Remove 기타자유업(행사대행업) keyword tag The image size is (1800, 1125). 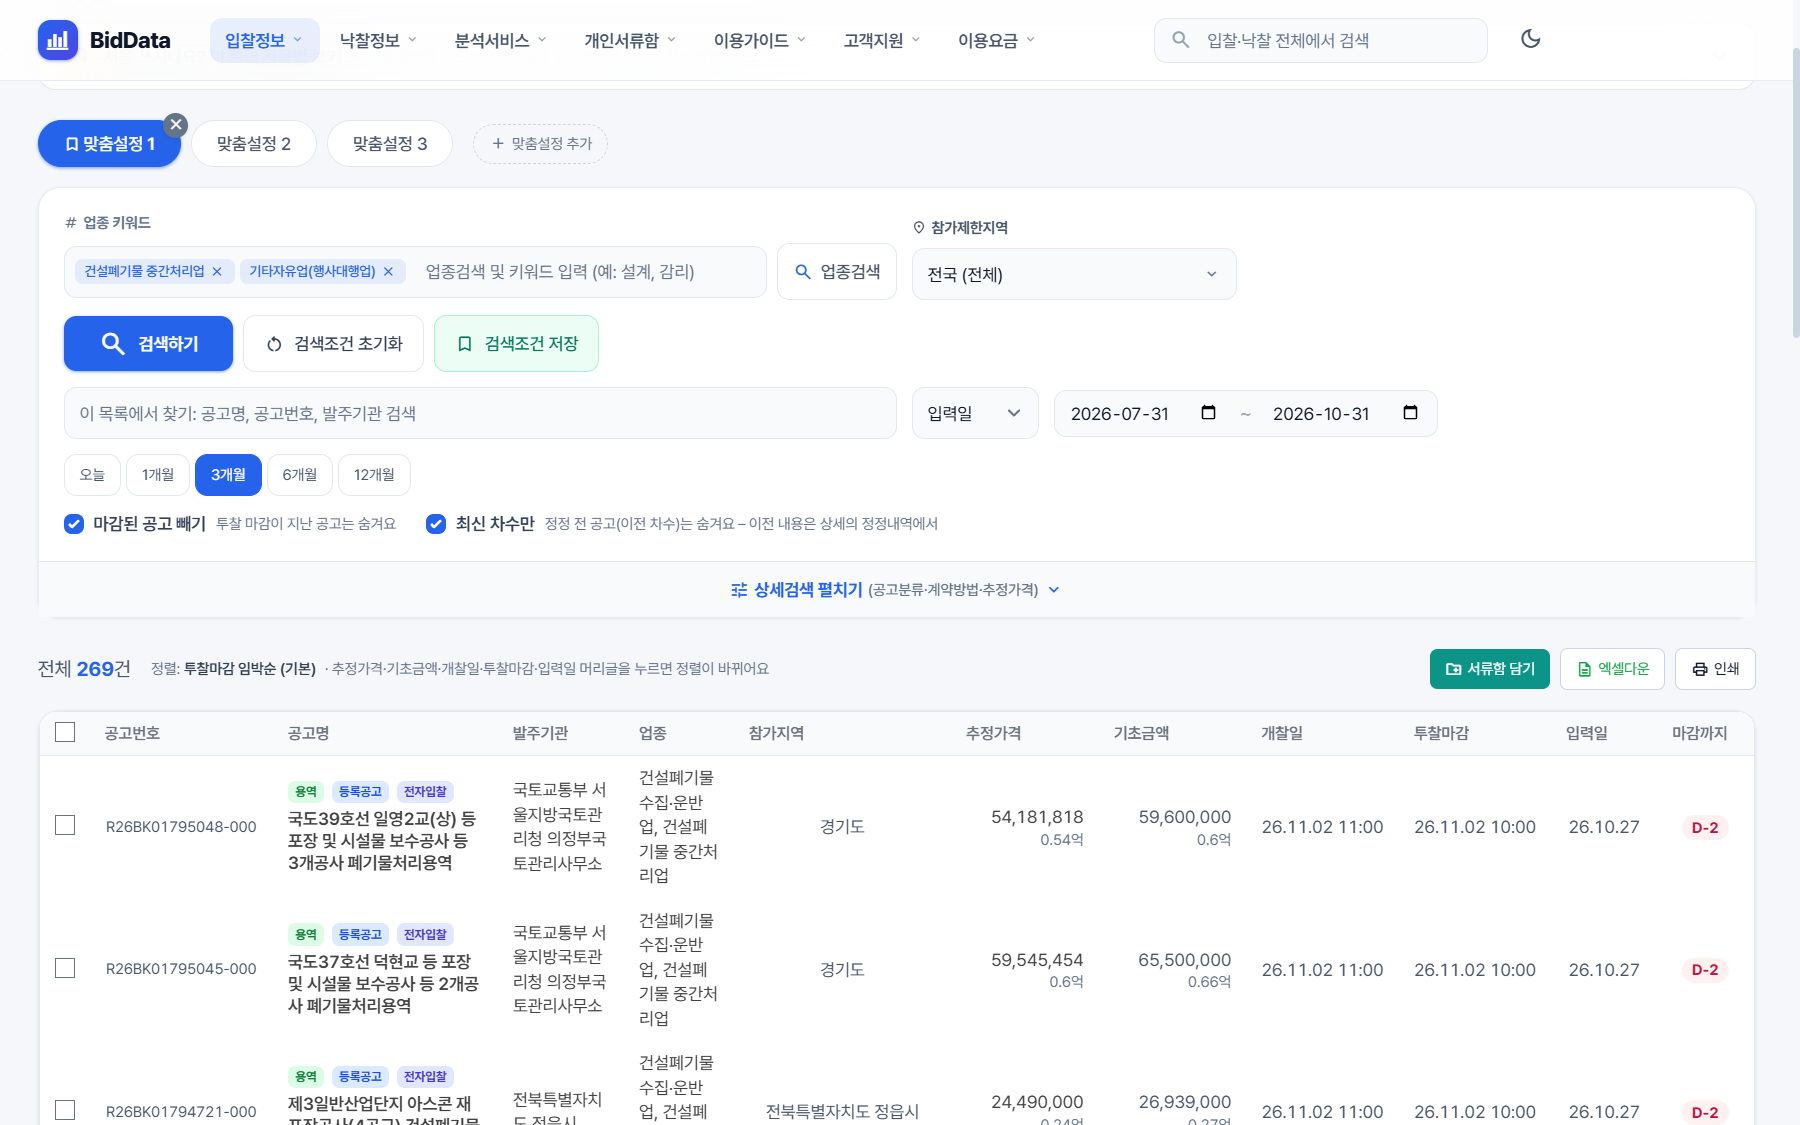(388, 271)
